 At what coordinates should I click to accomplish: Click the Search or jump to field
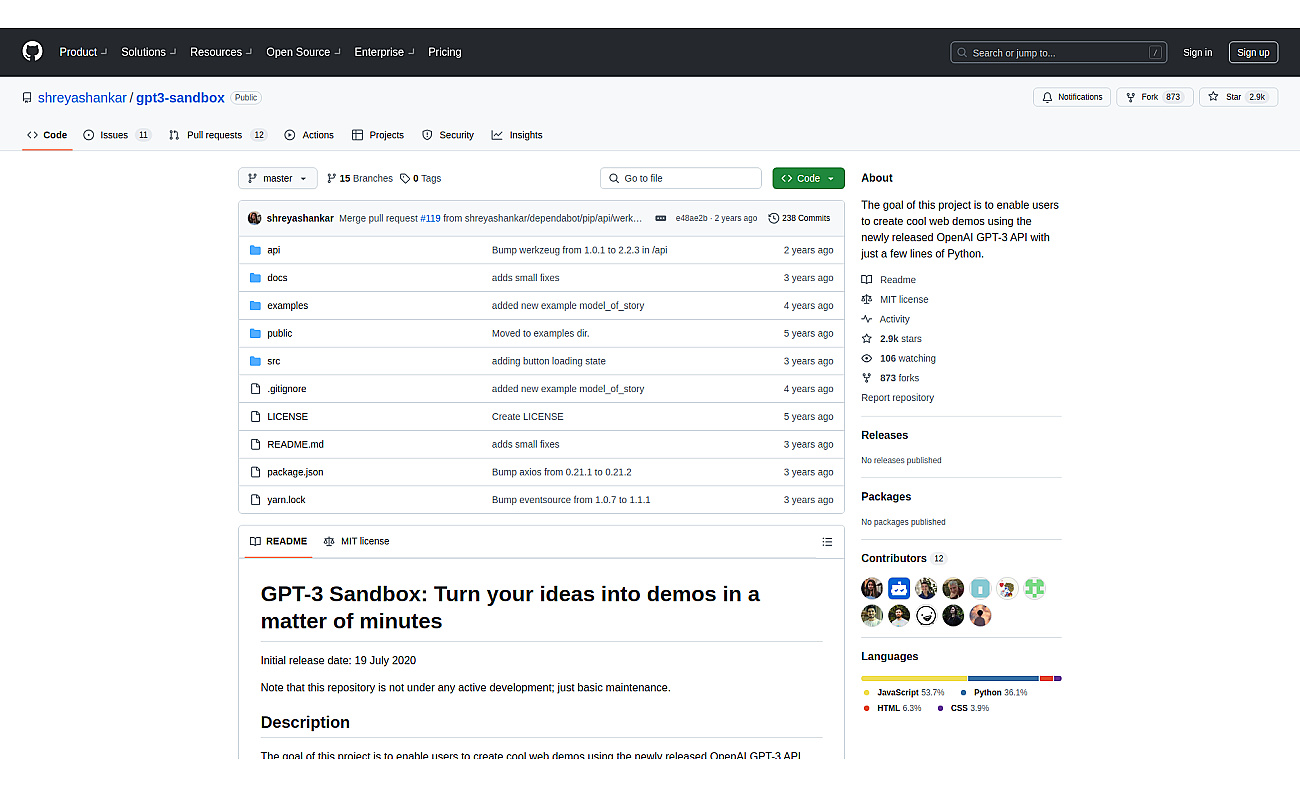1059,53
